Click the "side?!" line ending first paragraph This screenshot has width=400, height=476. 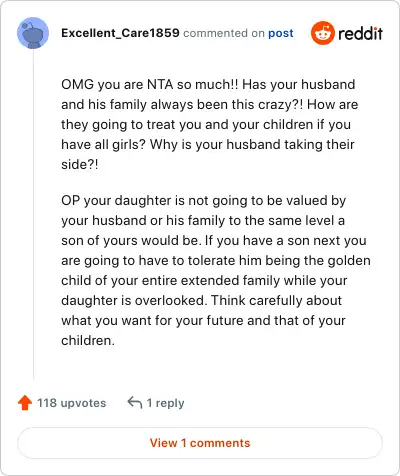pos(80,164)
